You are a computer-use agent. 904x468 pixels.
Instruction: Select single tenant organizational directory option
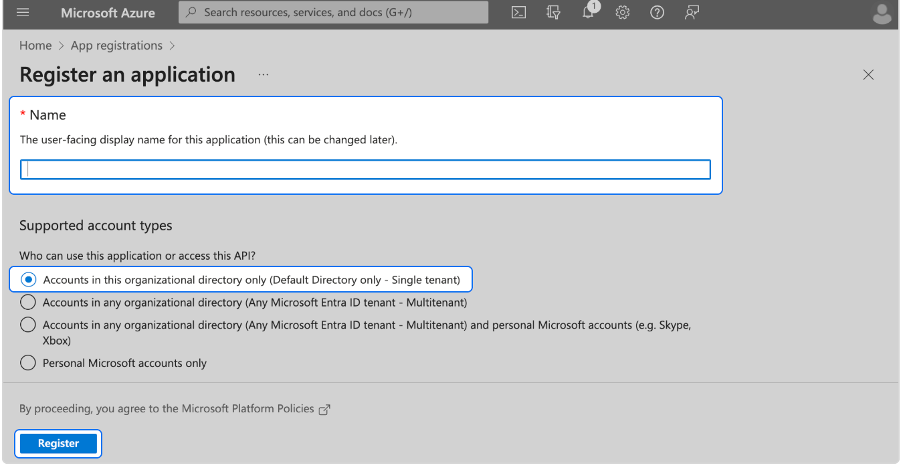[x=28, y=279]
